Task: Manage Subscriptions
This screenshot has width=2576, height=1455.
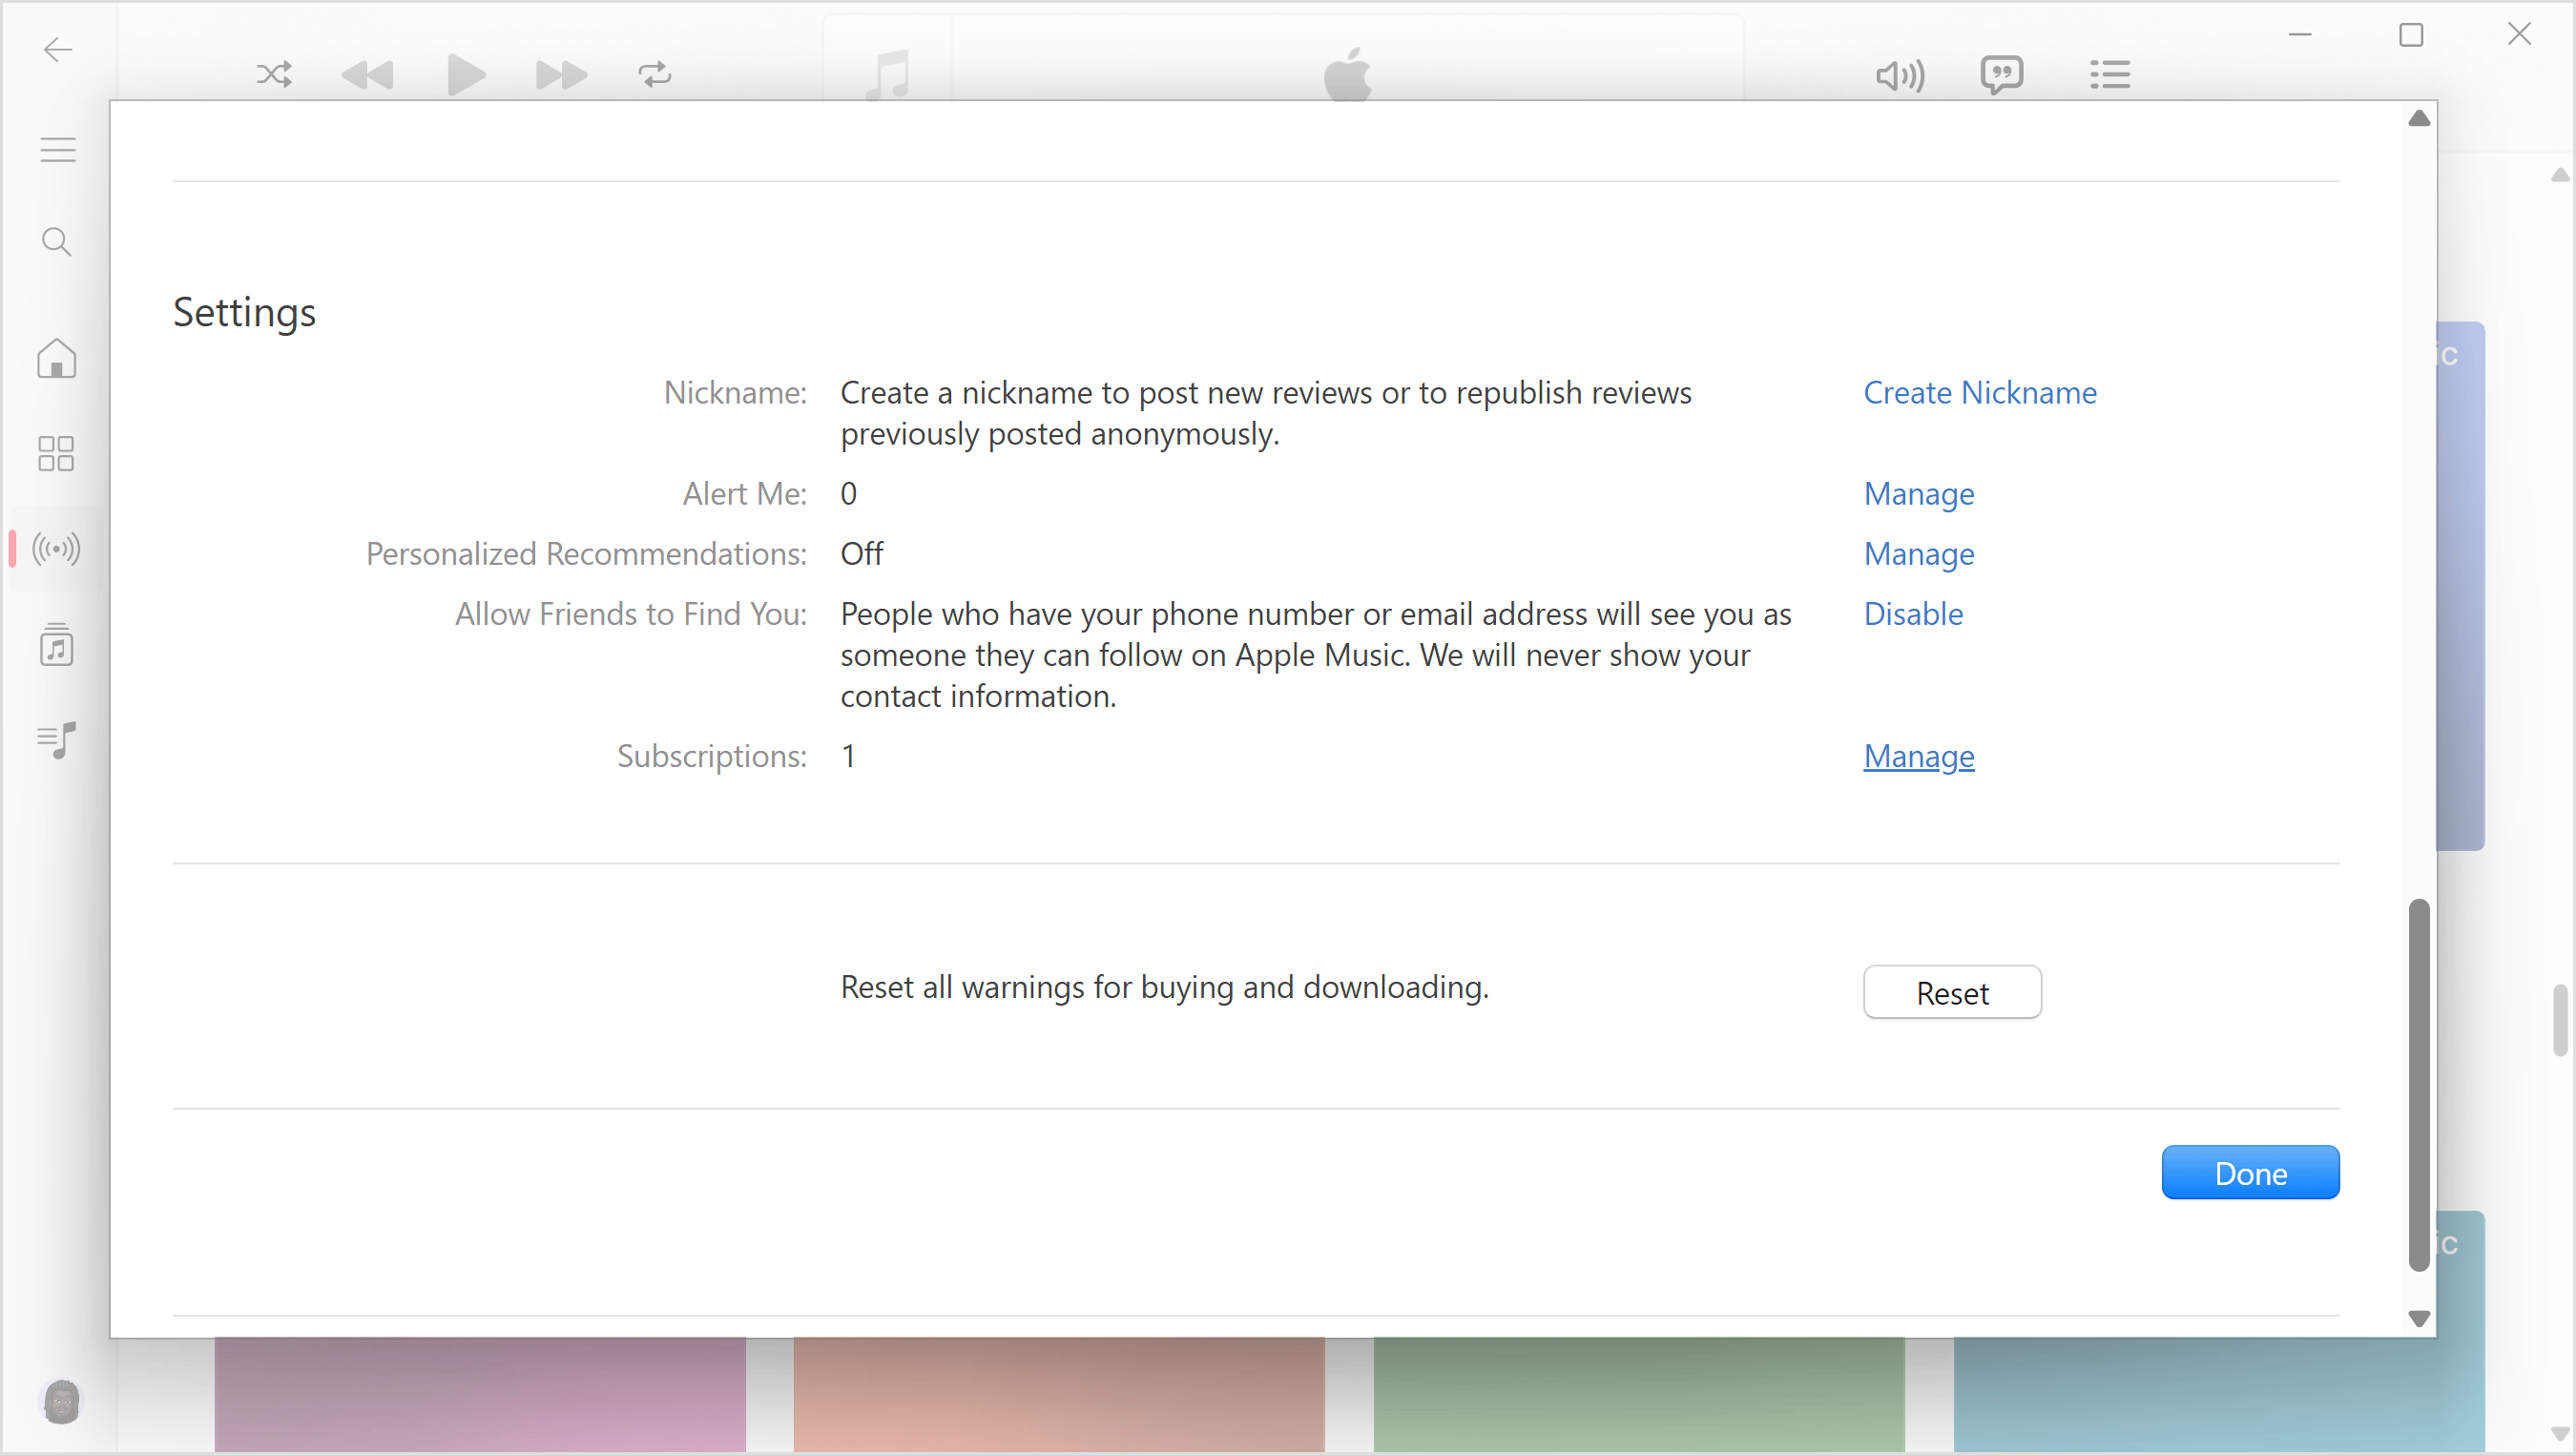Action: [x=1919, y=756]
